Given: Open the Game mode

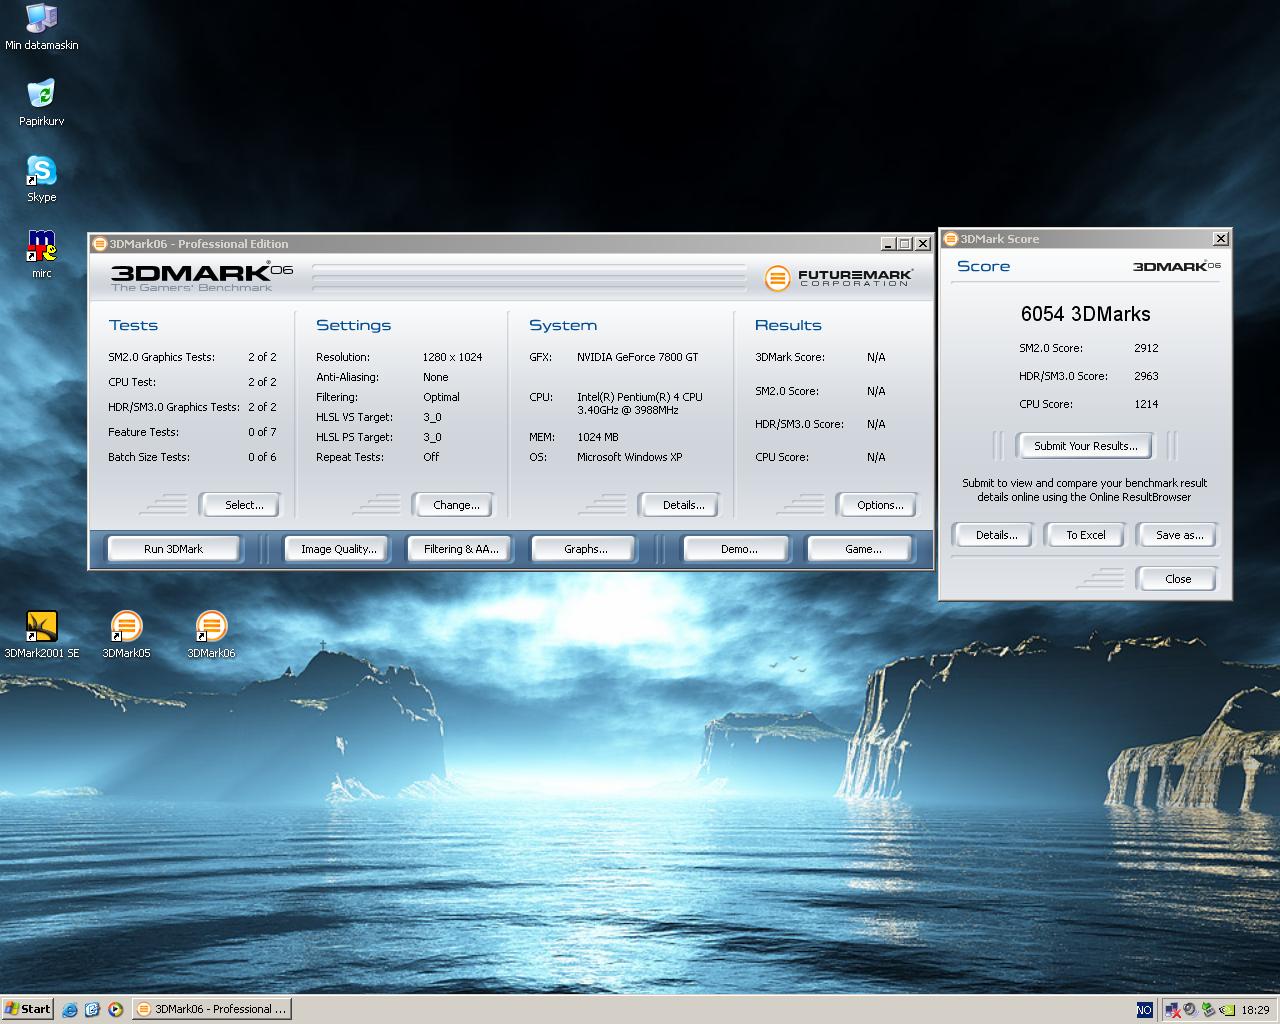Looking at the screenshot, I should [862, 549].
